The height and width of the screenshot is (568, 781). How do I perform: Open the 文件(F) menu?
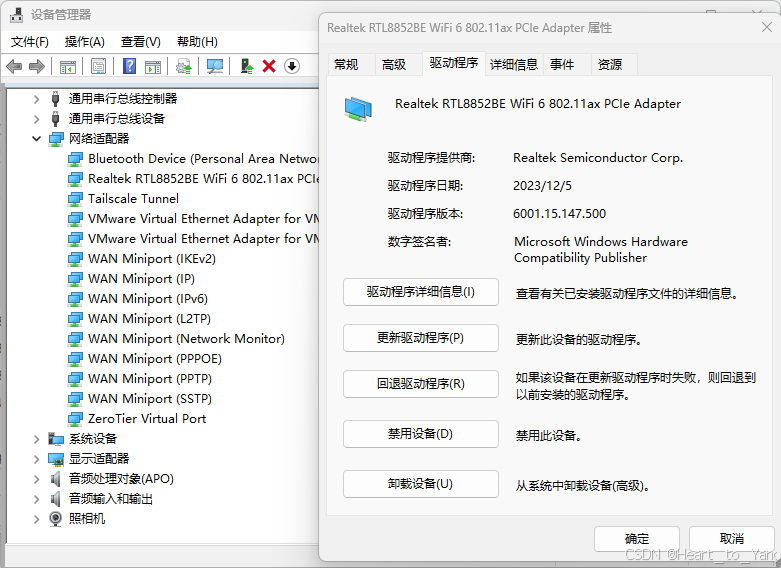[30, 42]
